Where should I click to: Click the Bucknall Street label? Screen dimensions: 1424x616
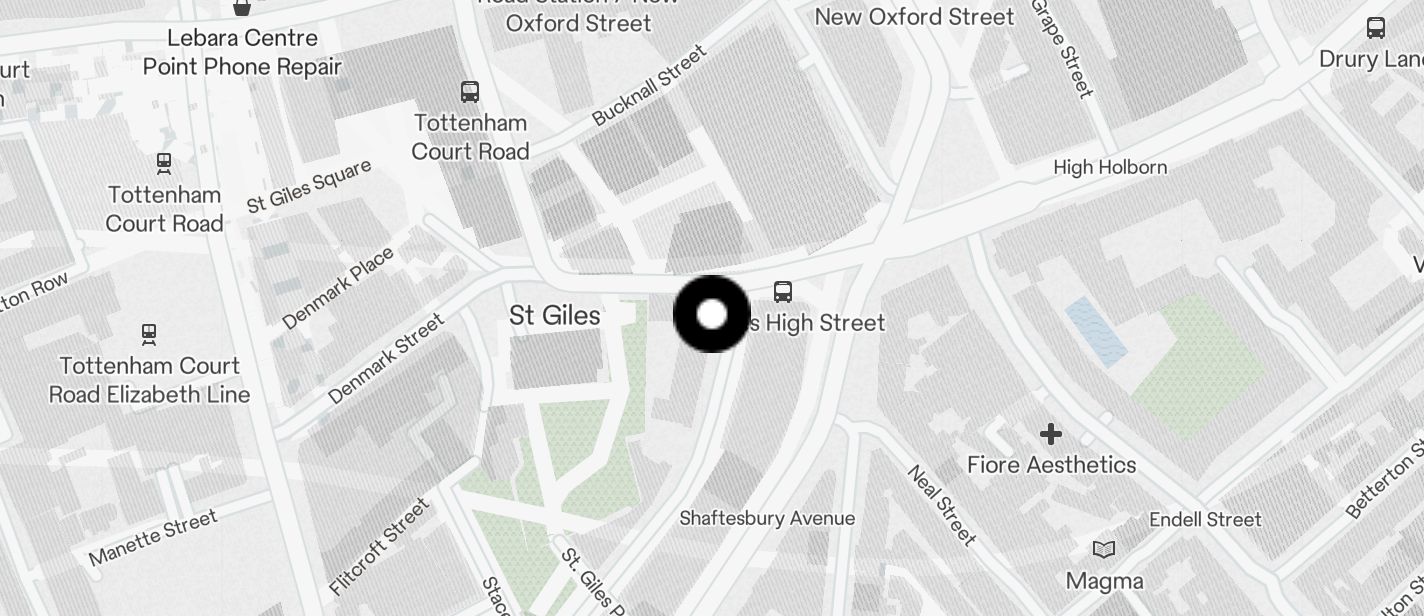pyautogui.click(x=649, y=84)
